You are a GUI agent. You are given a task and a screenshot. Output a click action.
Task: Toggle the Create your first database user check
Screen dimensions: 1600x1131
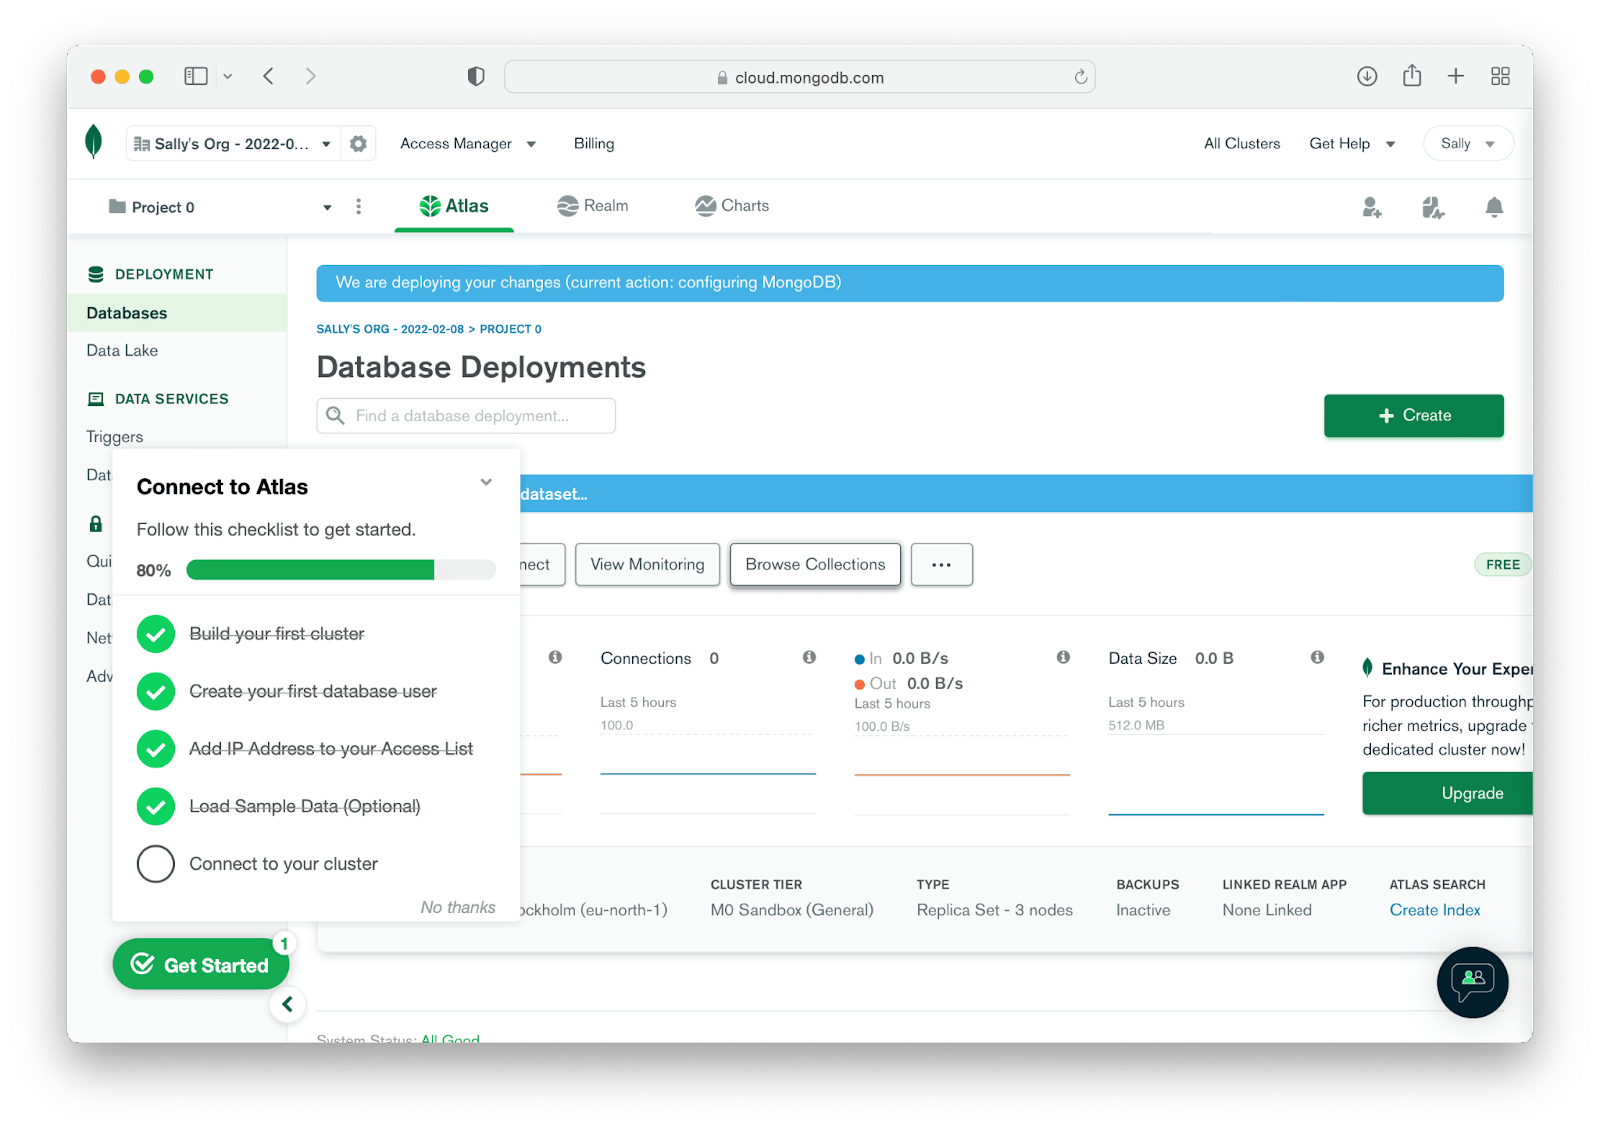click(156, 691)
